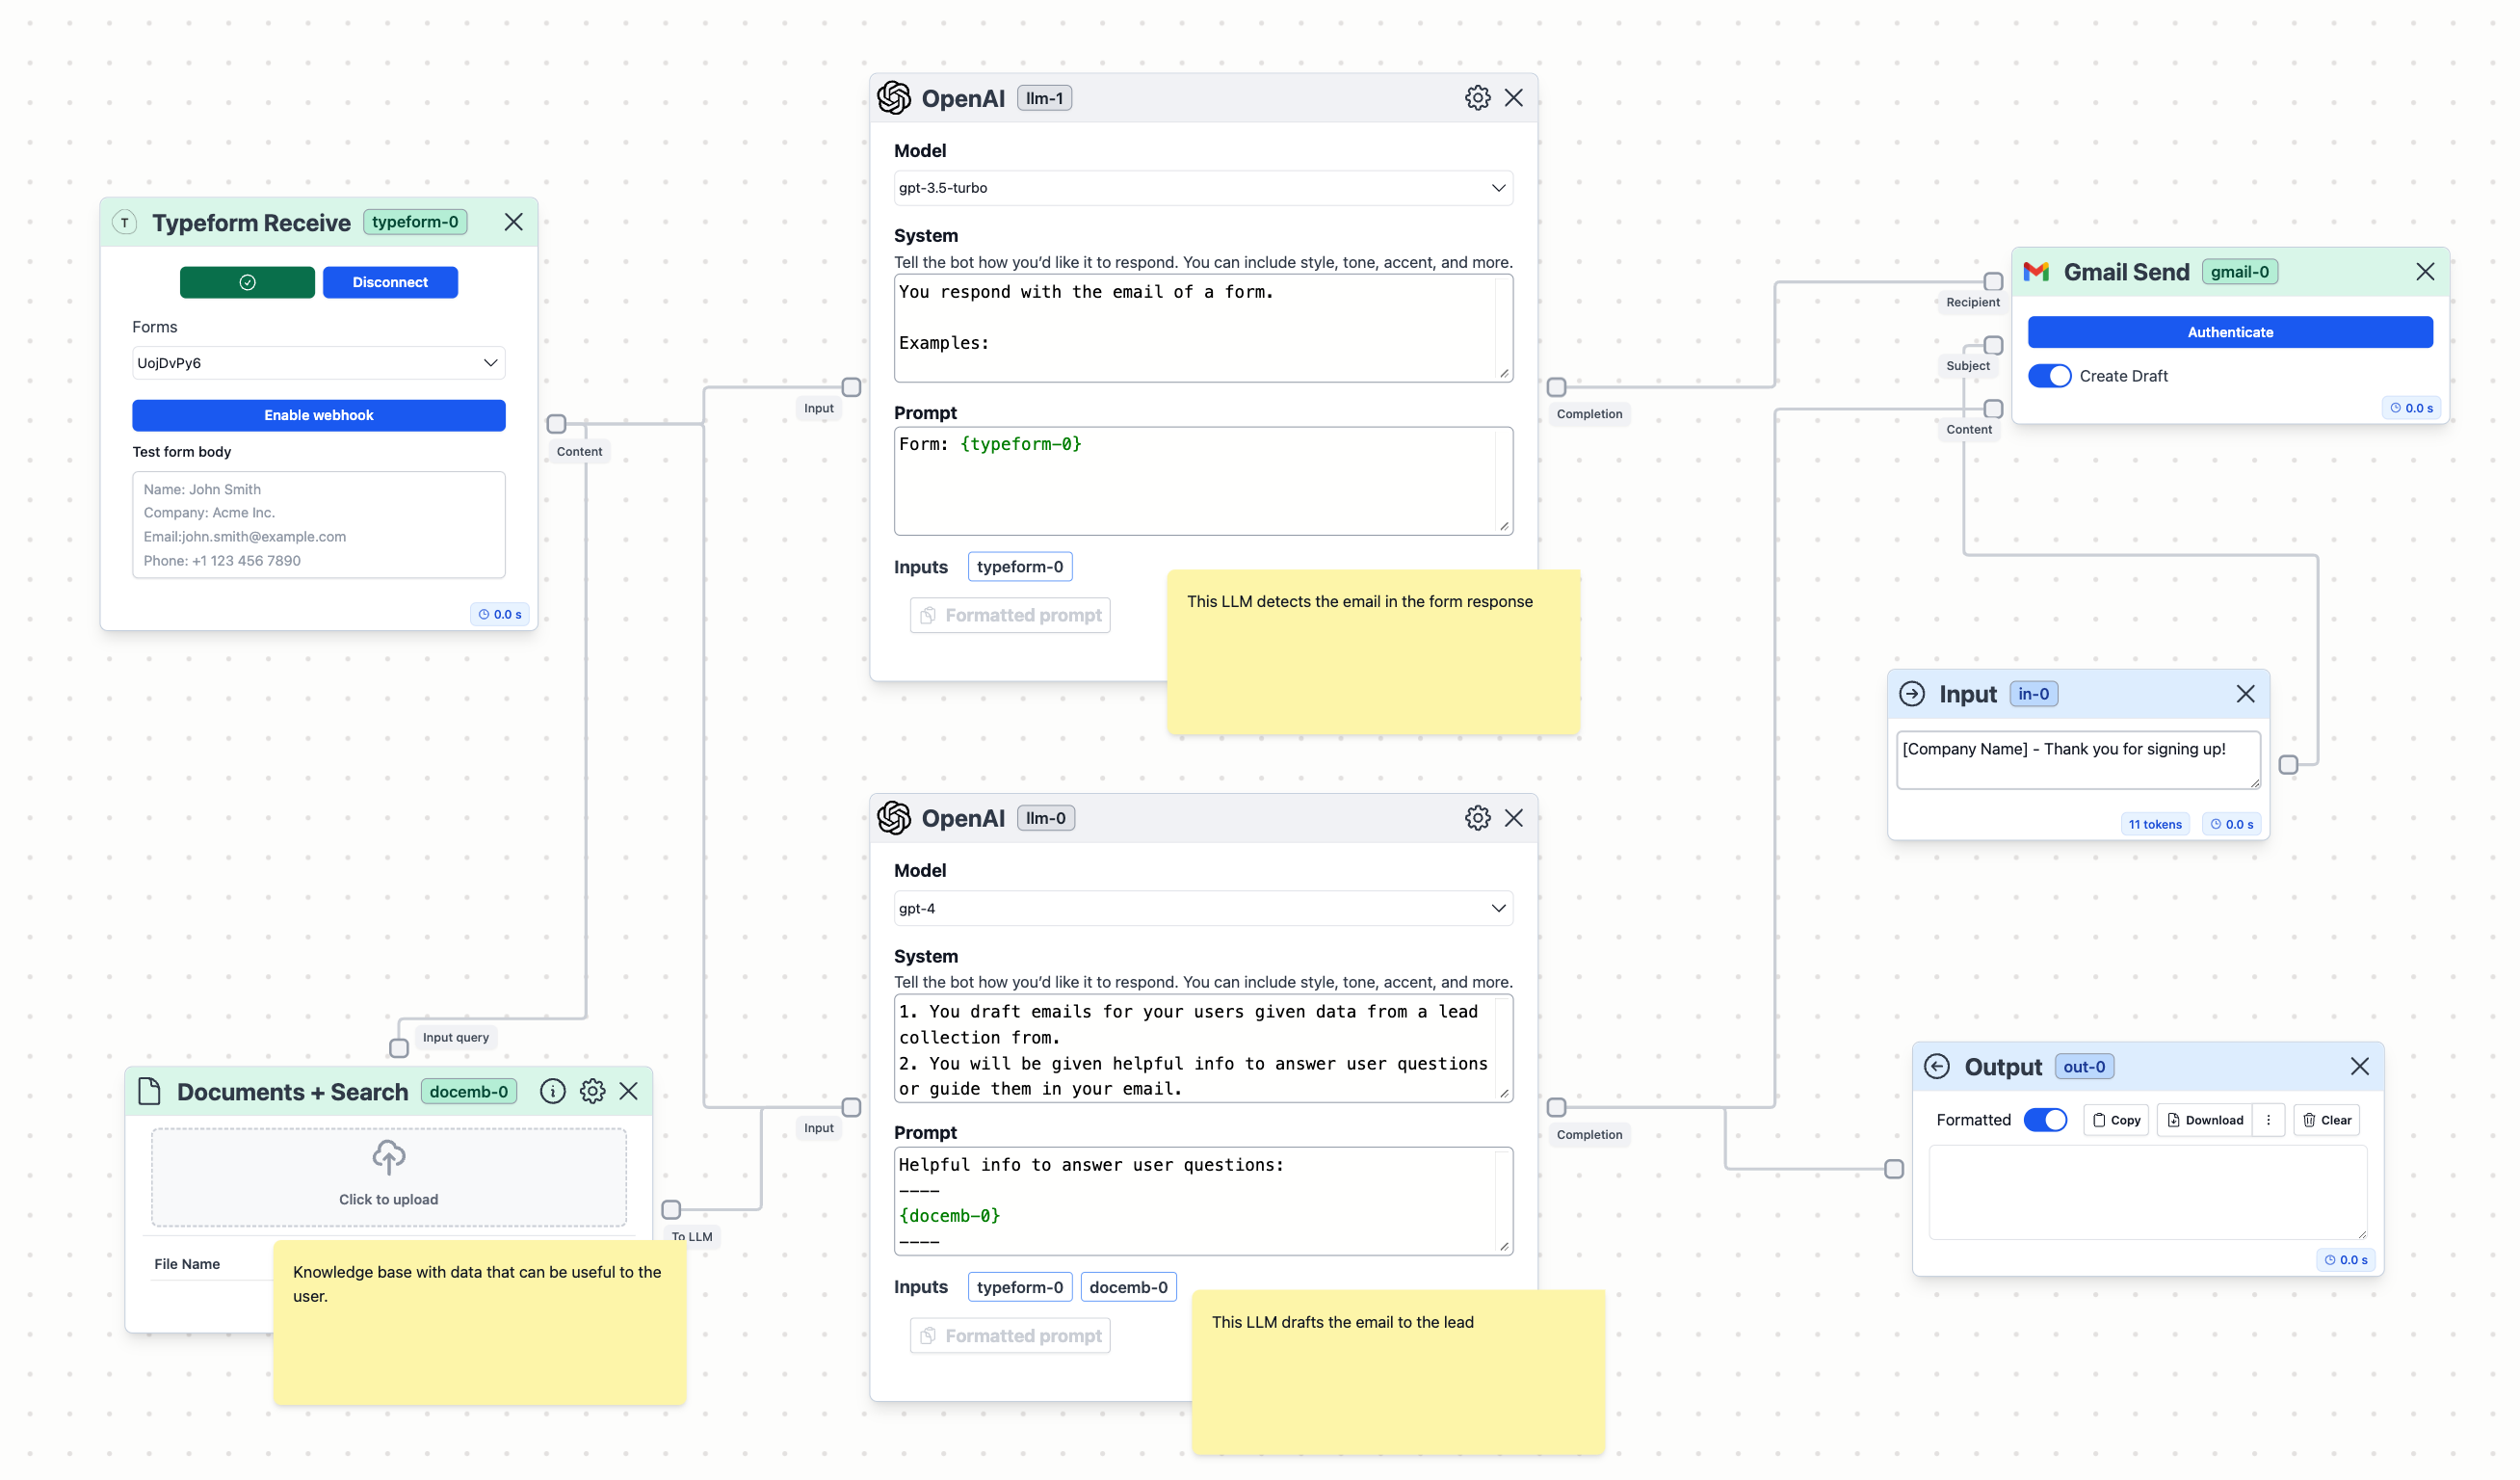The width and height of the screenshot is (2520, 1480).
Task: Click Enable webhook button
Action: (x=319, y=415)
